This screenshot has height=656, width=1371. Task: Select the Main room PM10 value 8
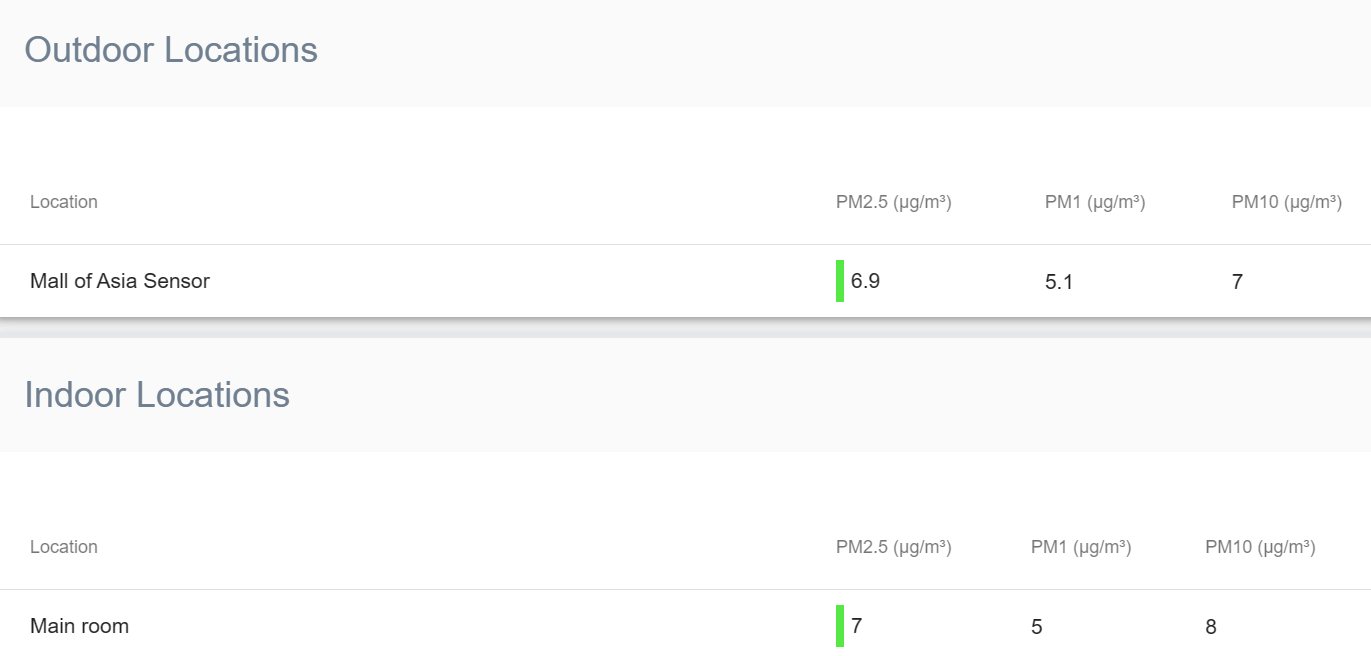point(1211,627)
